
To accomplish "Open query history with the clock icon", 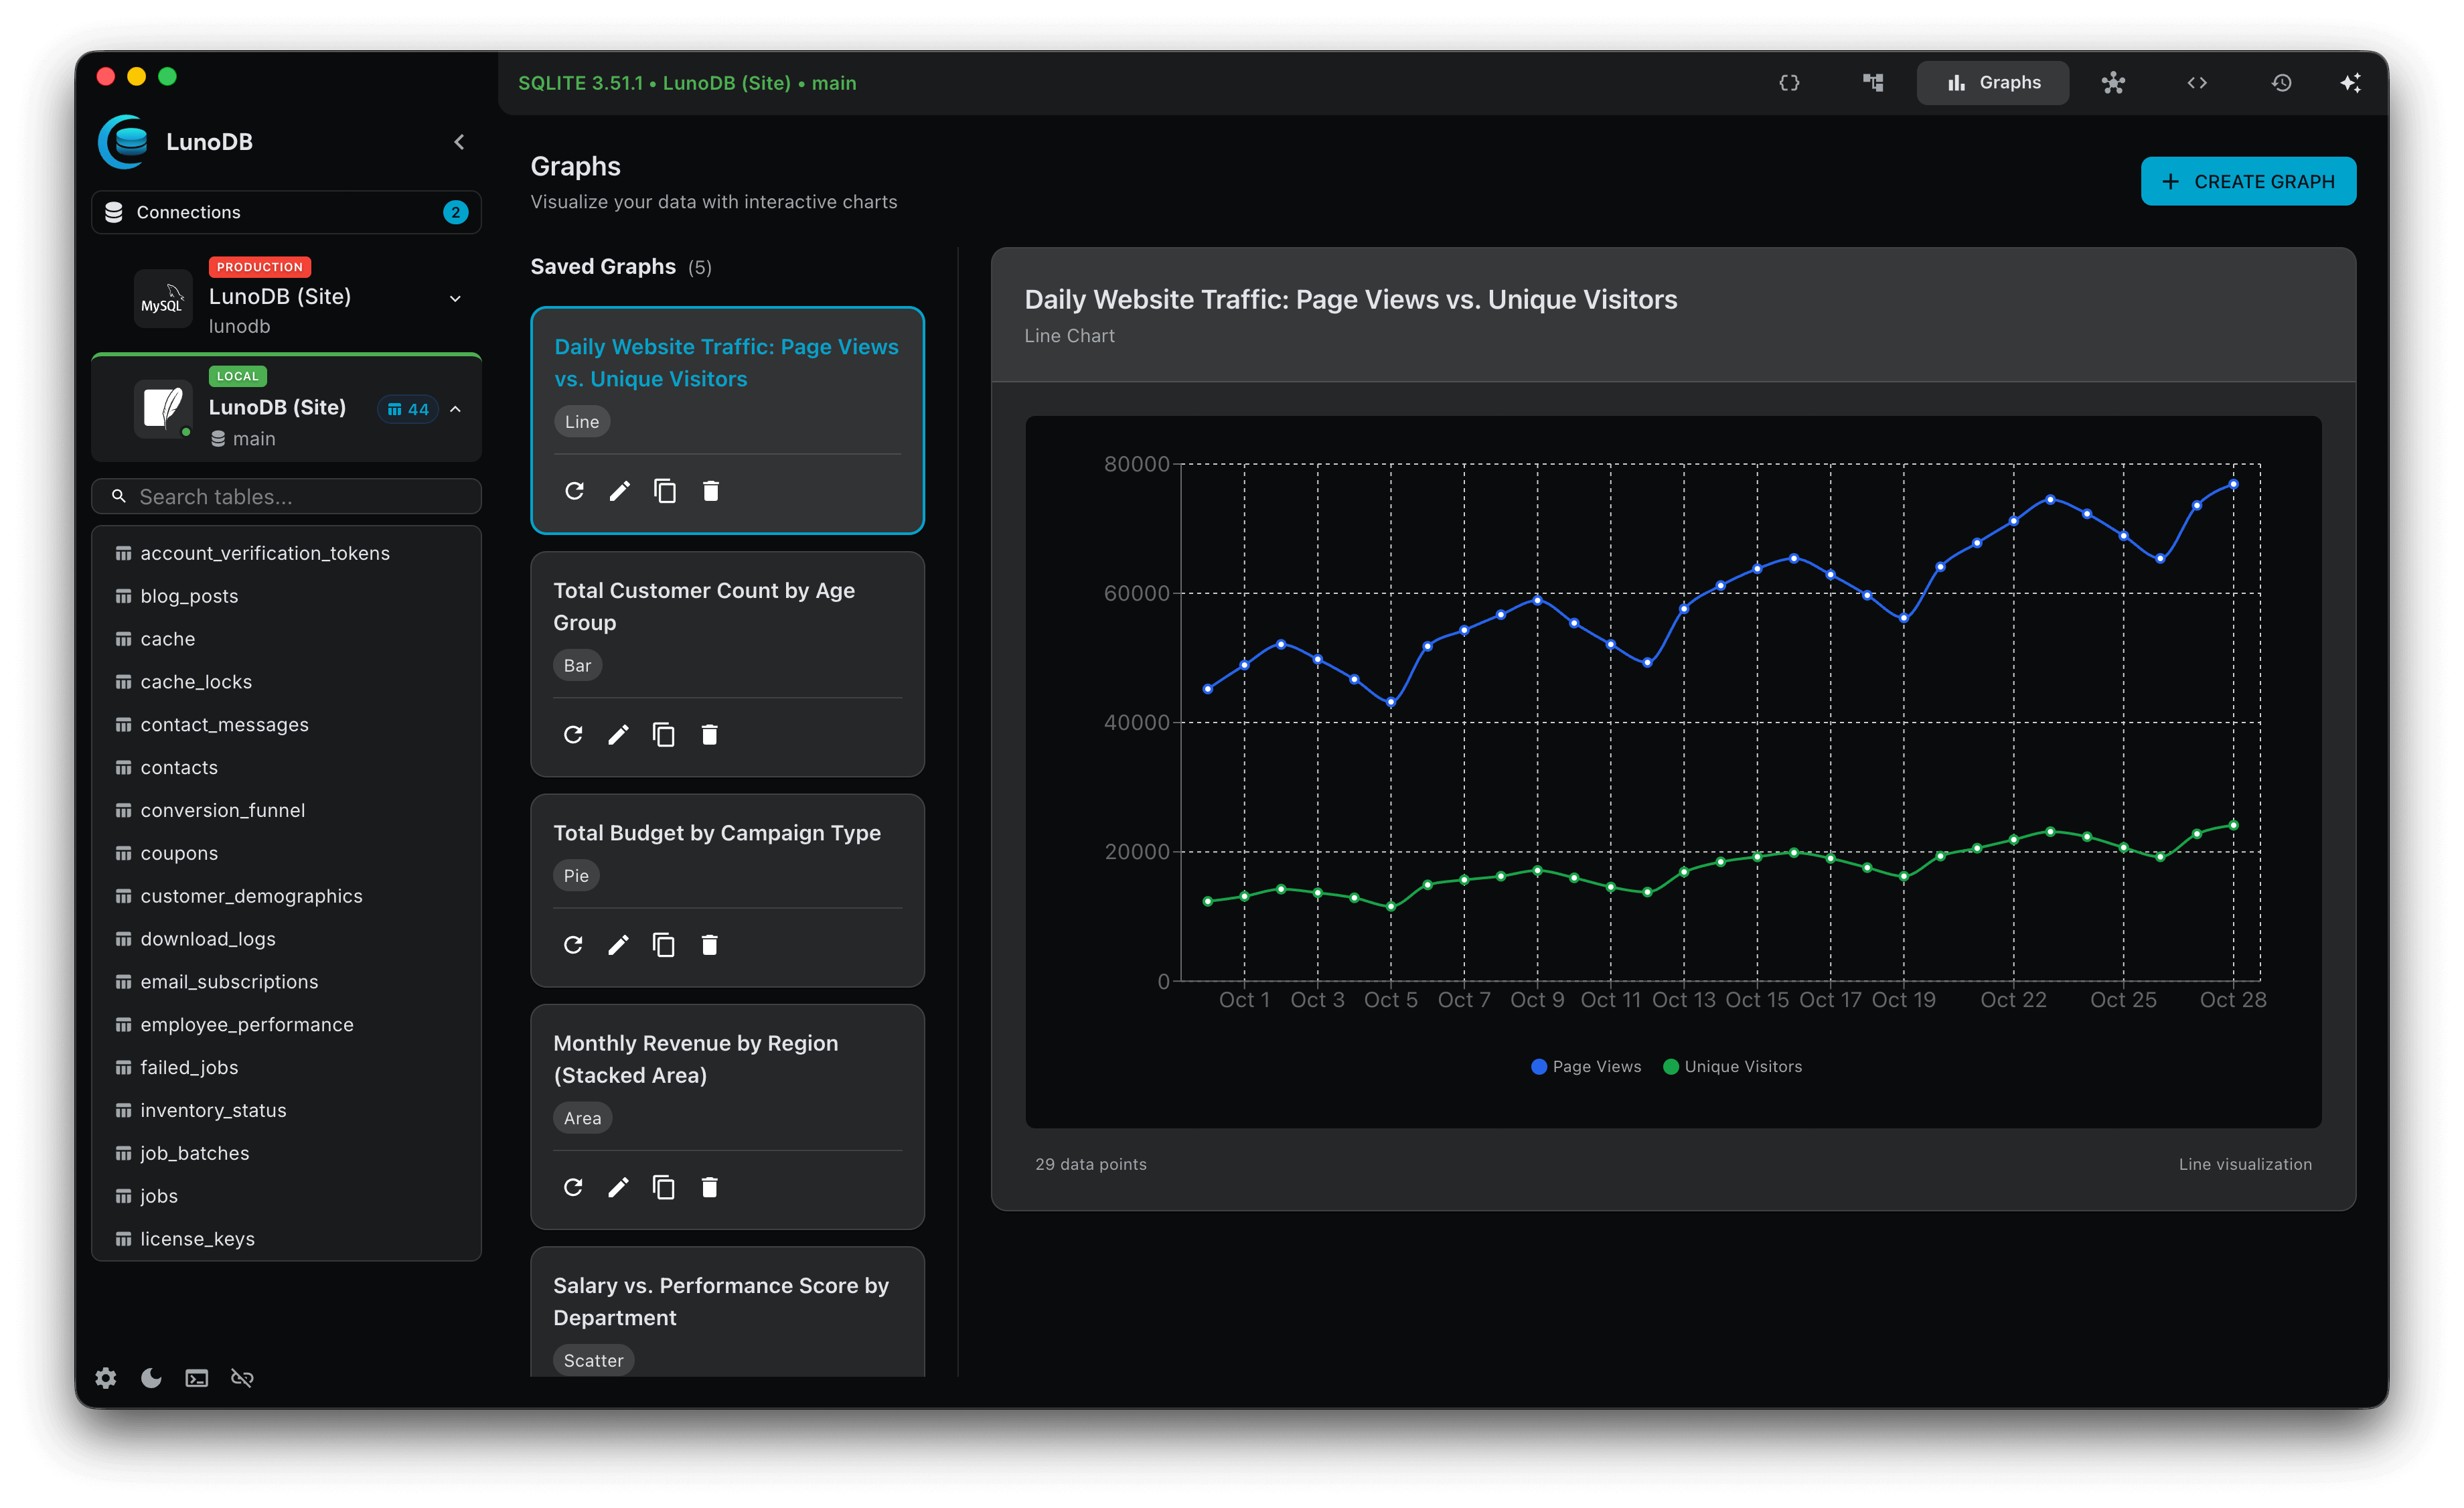I will point(2281,82).
